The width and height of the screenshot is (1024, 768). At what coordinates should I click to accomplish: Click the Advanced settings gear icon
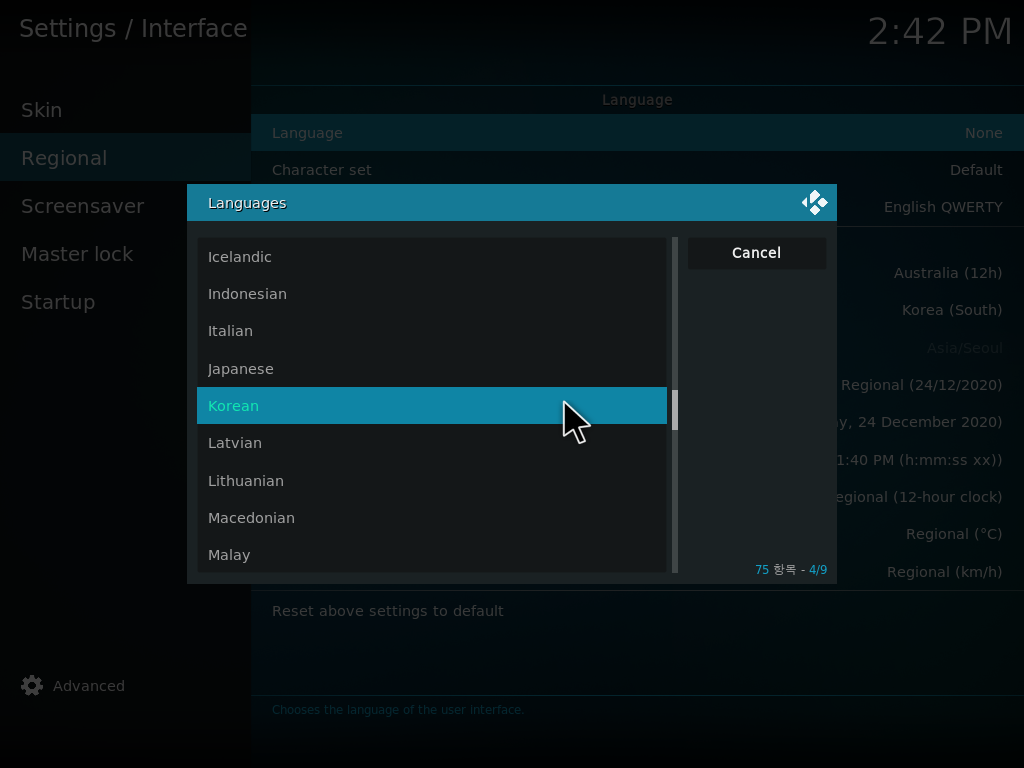32,686
